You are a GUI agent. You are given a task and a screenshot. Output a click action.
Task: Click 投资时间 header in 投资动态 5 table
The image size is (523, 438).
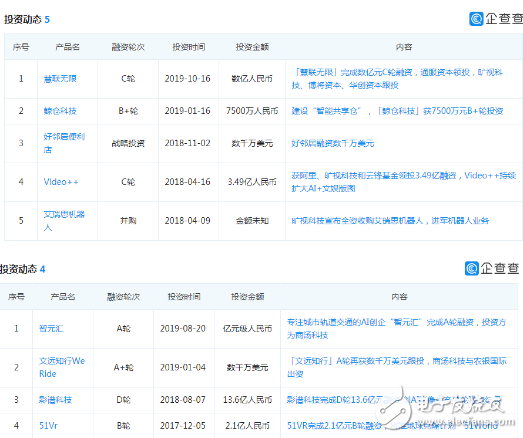pyautogui.click(x=188, y=47)
